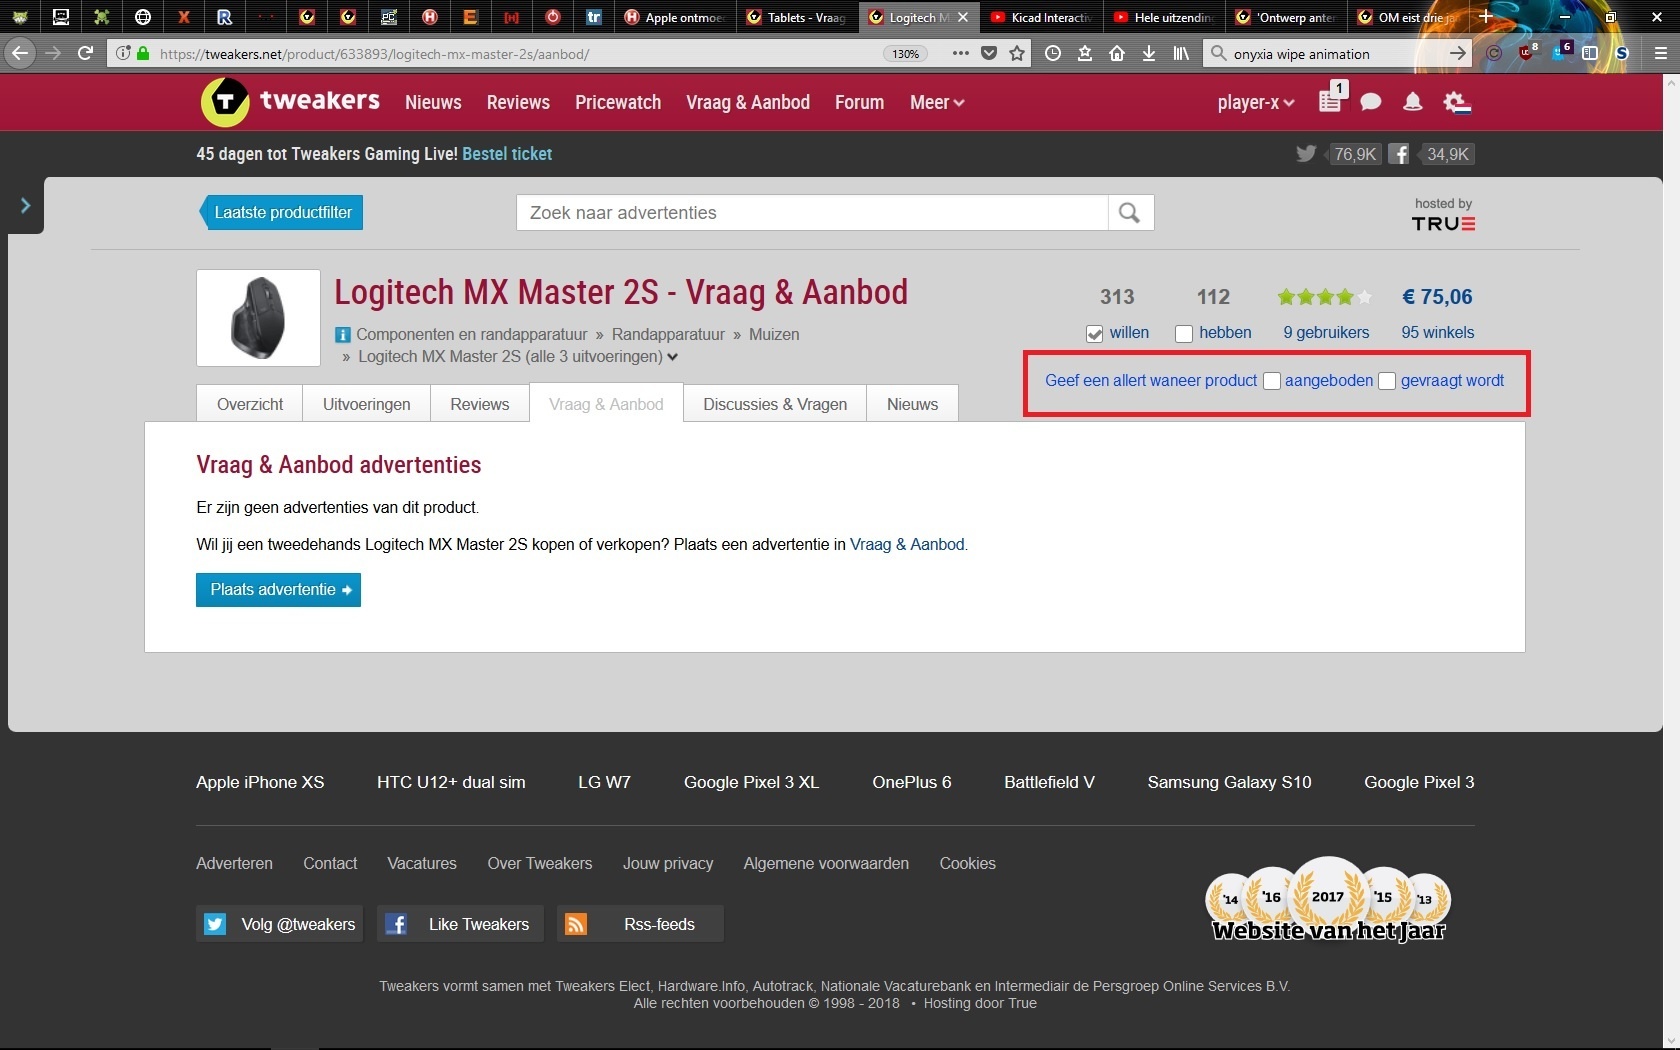Switch to the Uitvoeringen tab
The width and height of the screenshot is (1680, 1050).
[367, 404]
